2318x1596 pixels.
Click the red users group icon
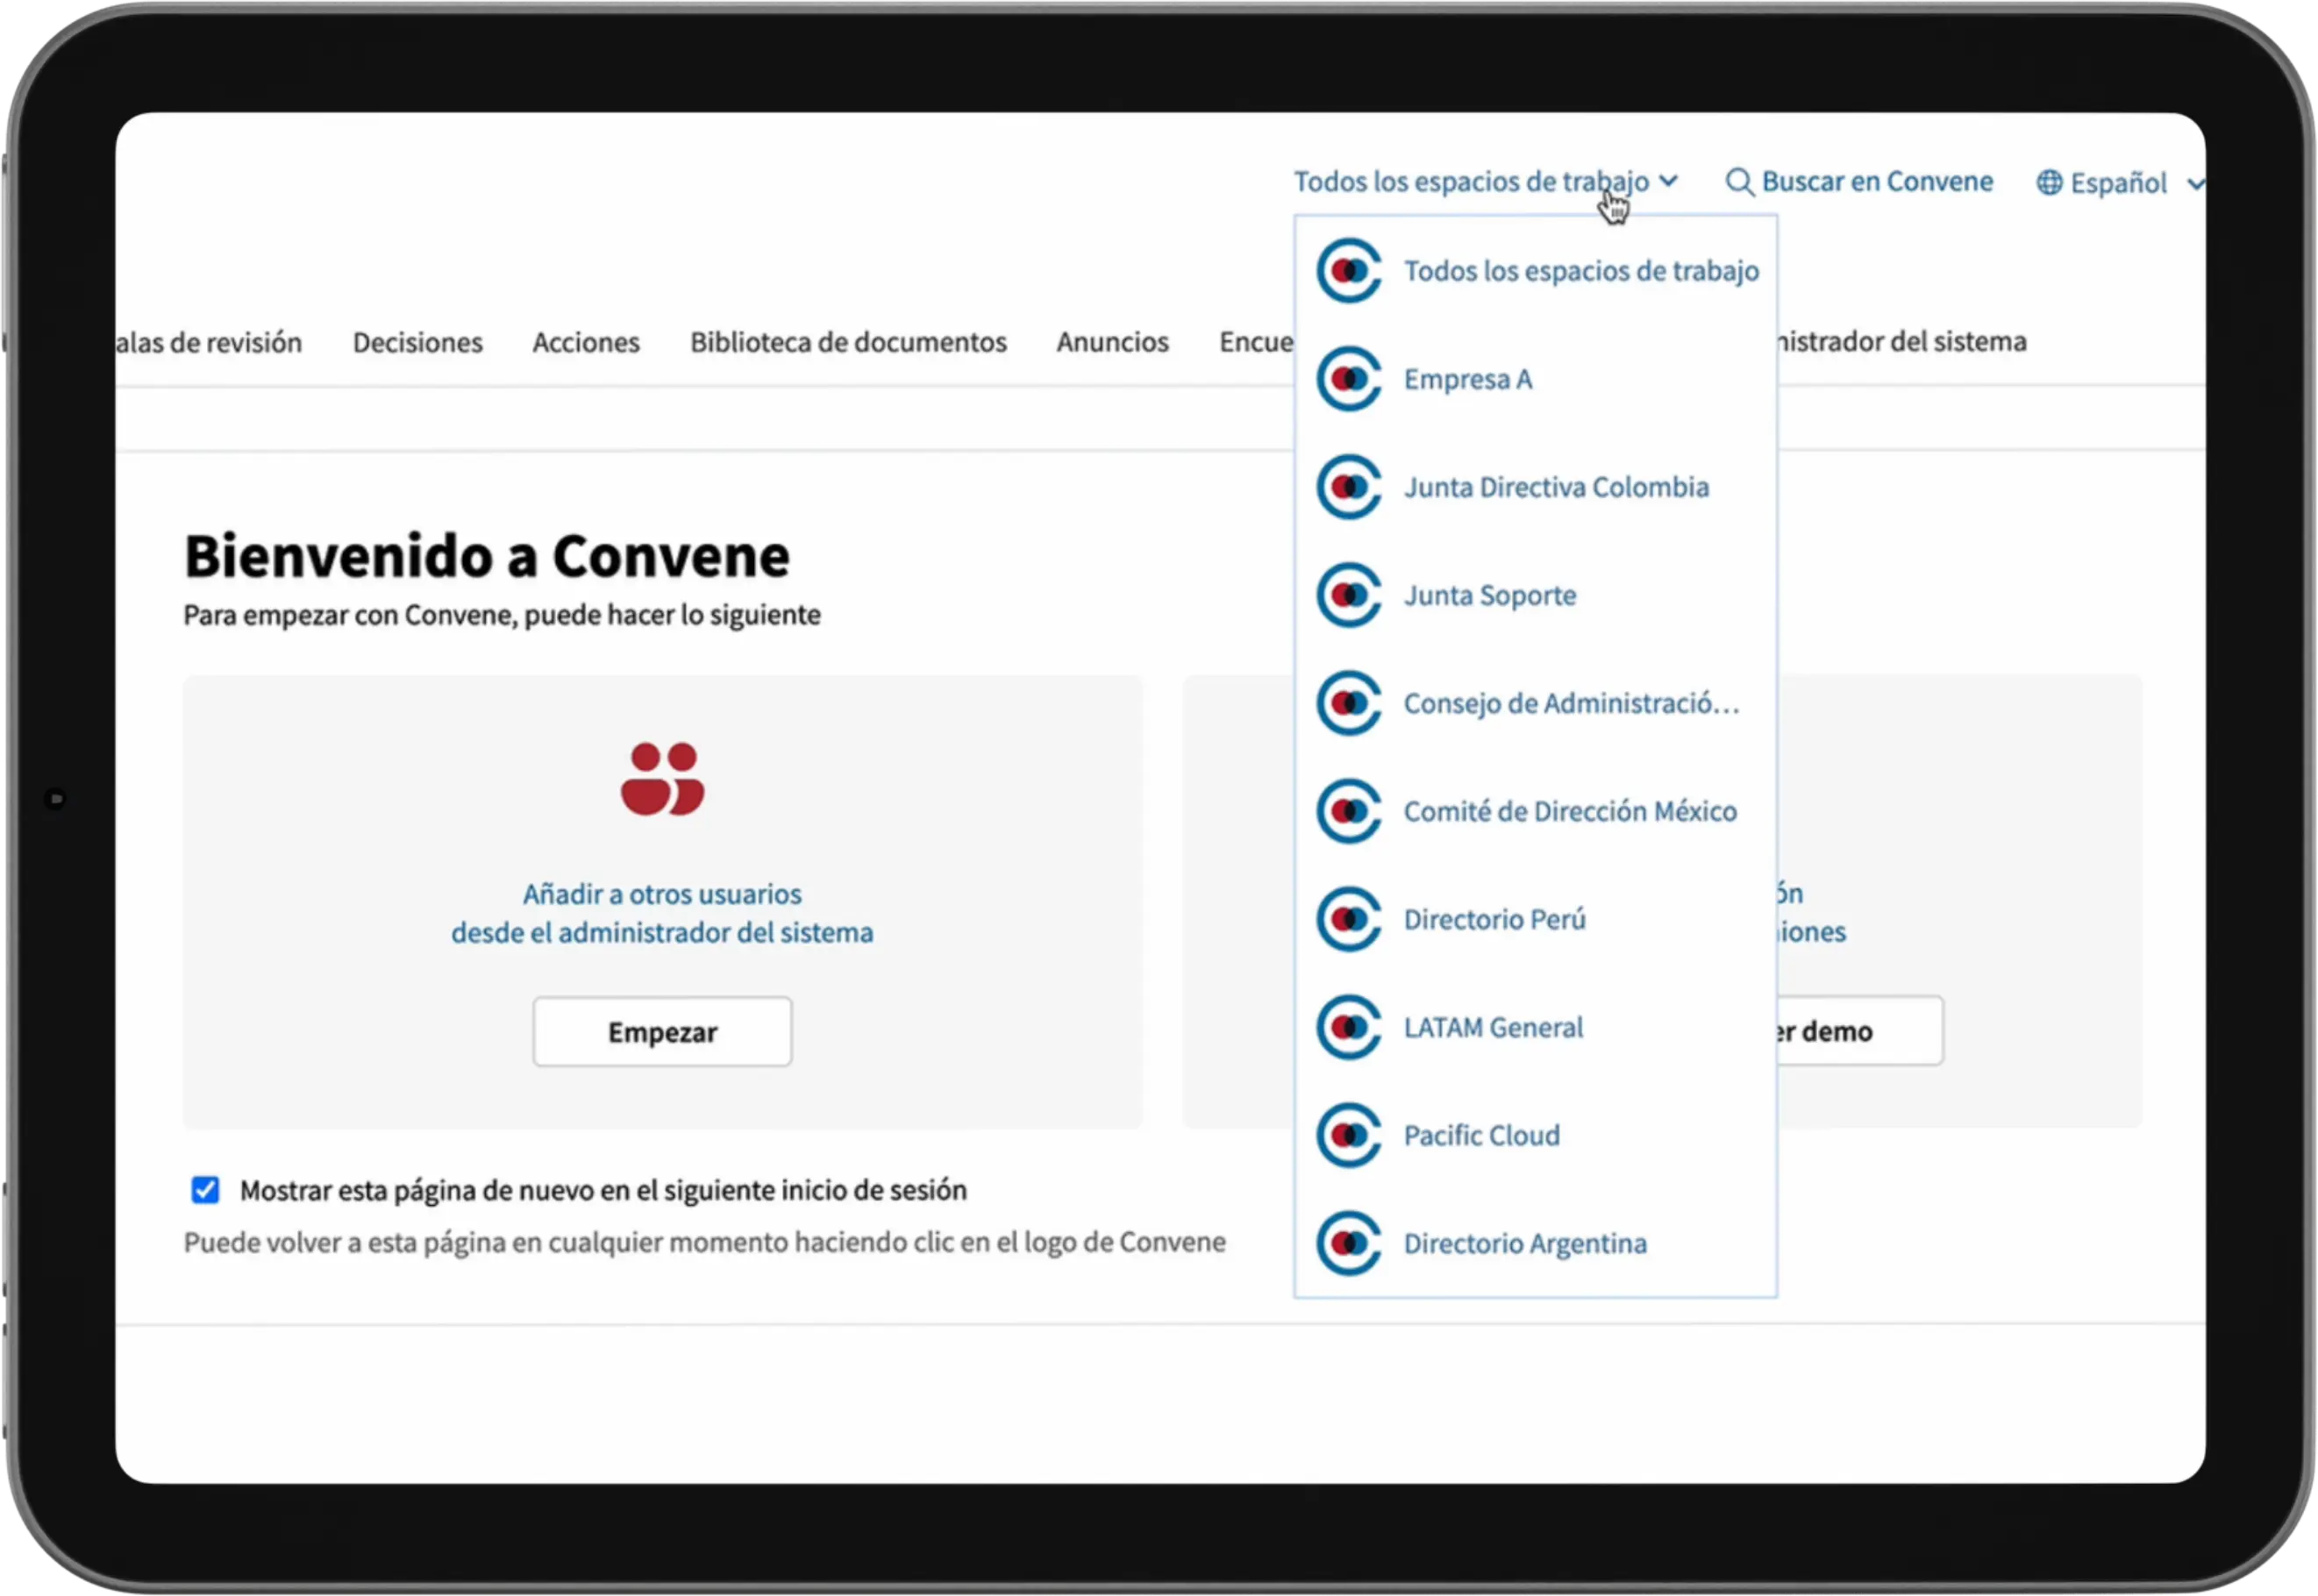pyautogui.click(x=662, y=778)
